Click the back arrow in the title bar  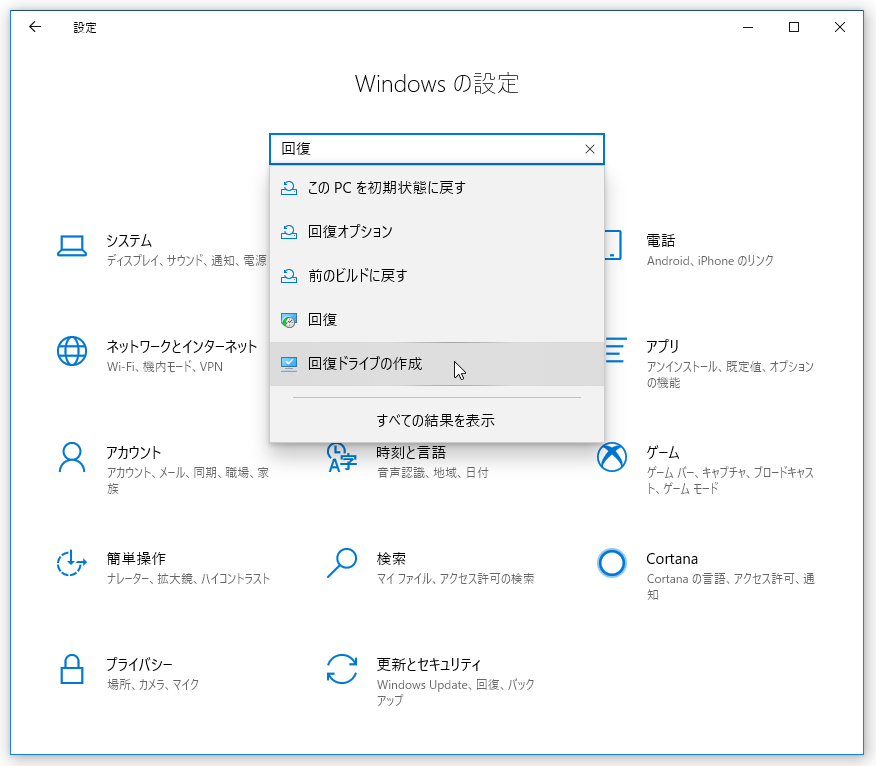[x=35, y=27]
